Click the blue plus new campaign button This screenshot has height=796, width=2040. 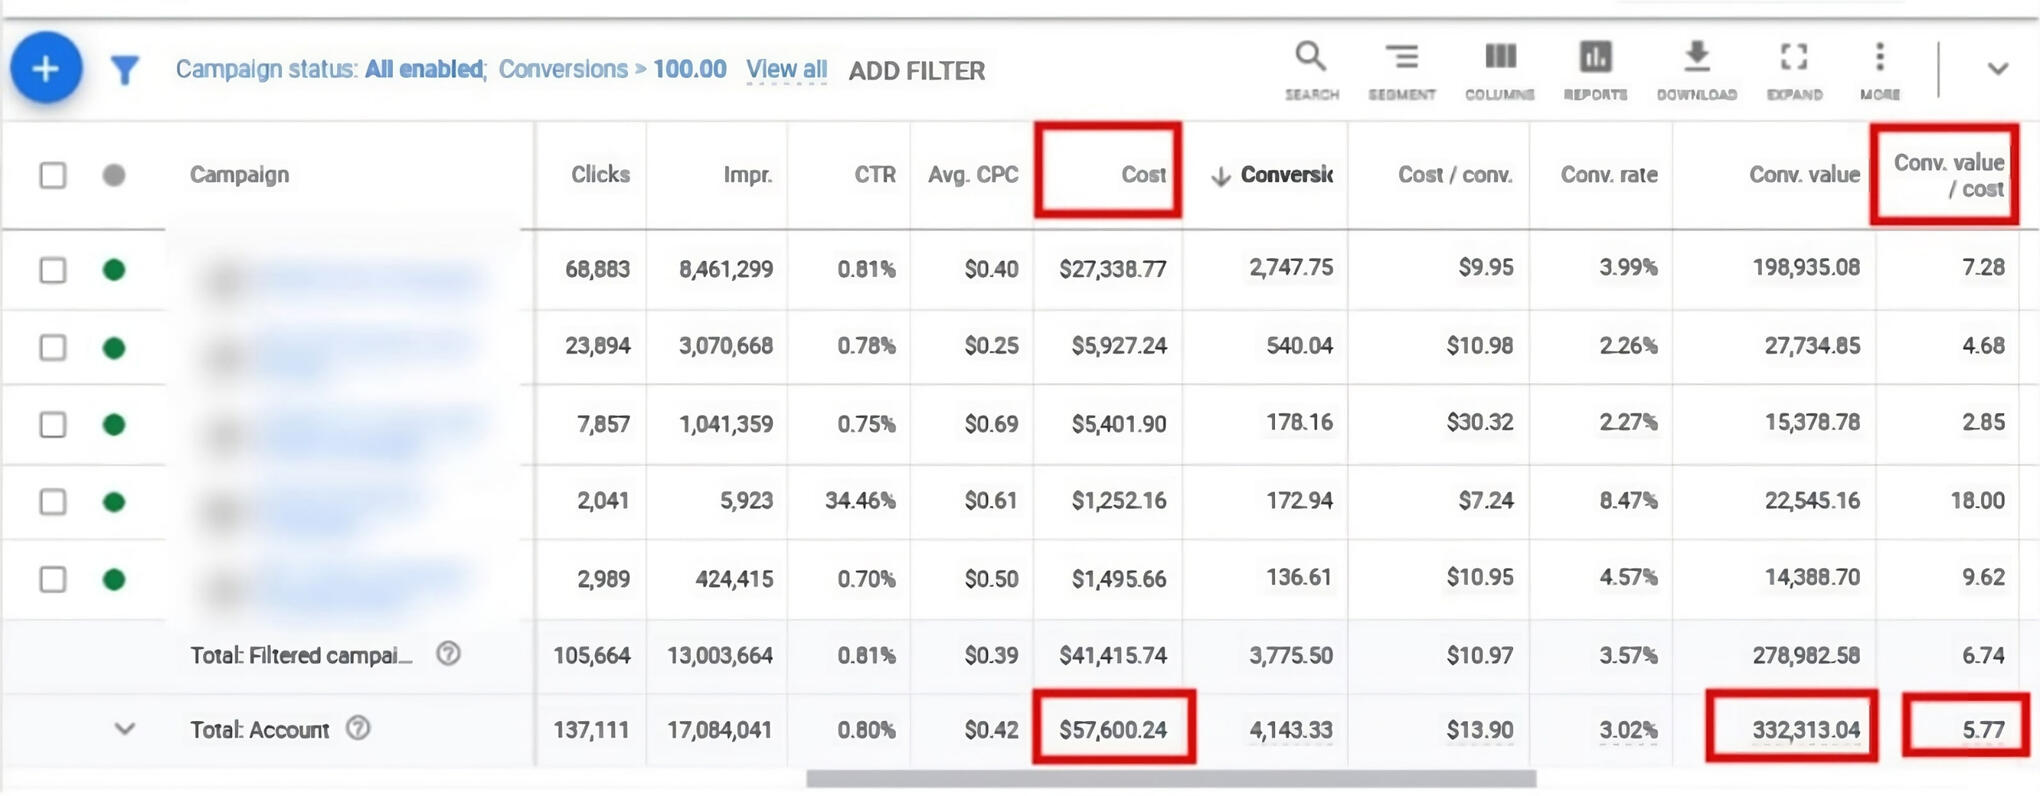tap(46, 69)
